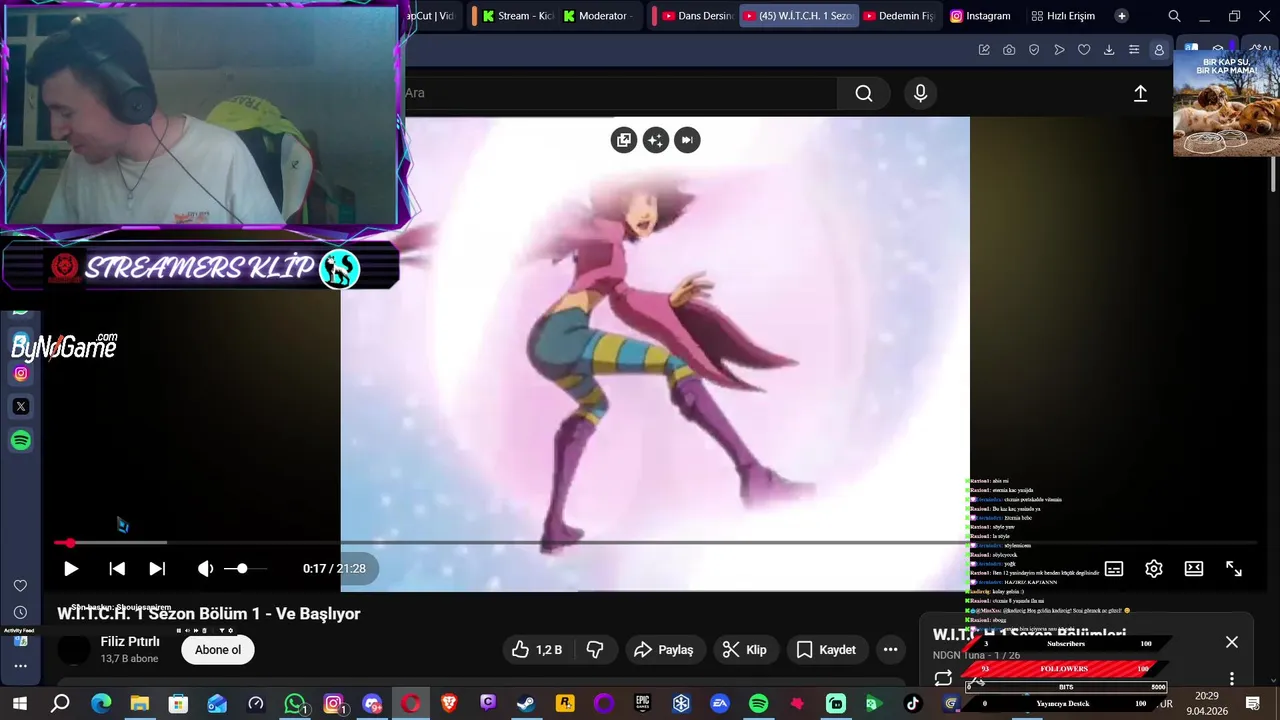Open the player settings gear
Viewport: 1280px width, 720px height.
(x=1154, y=568)
